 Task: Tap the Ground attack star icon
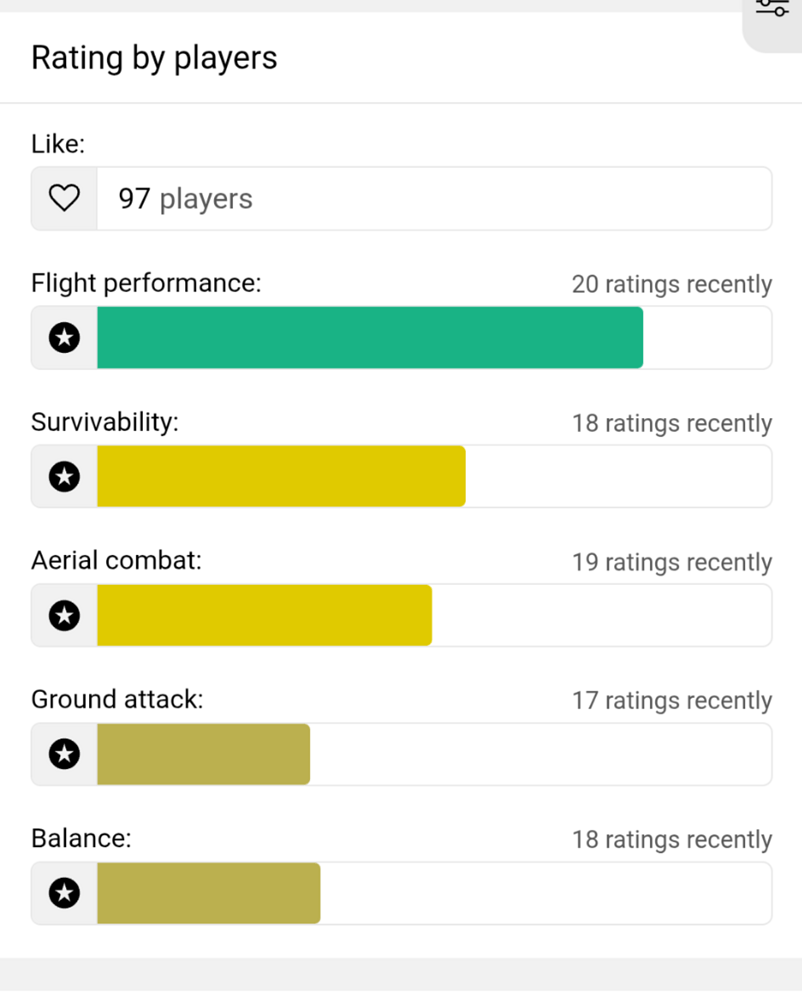coord(64,754)
